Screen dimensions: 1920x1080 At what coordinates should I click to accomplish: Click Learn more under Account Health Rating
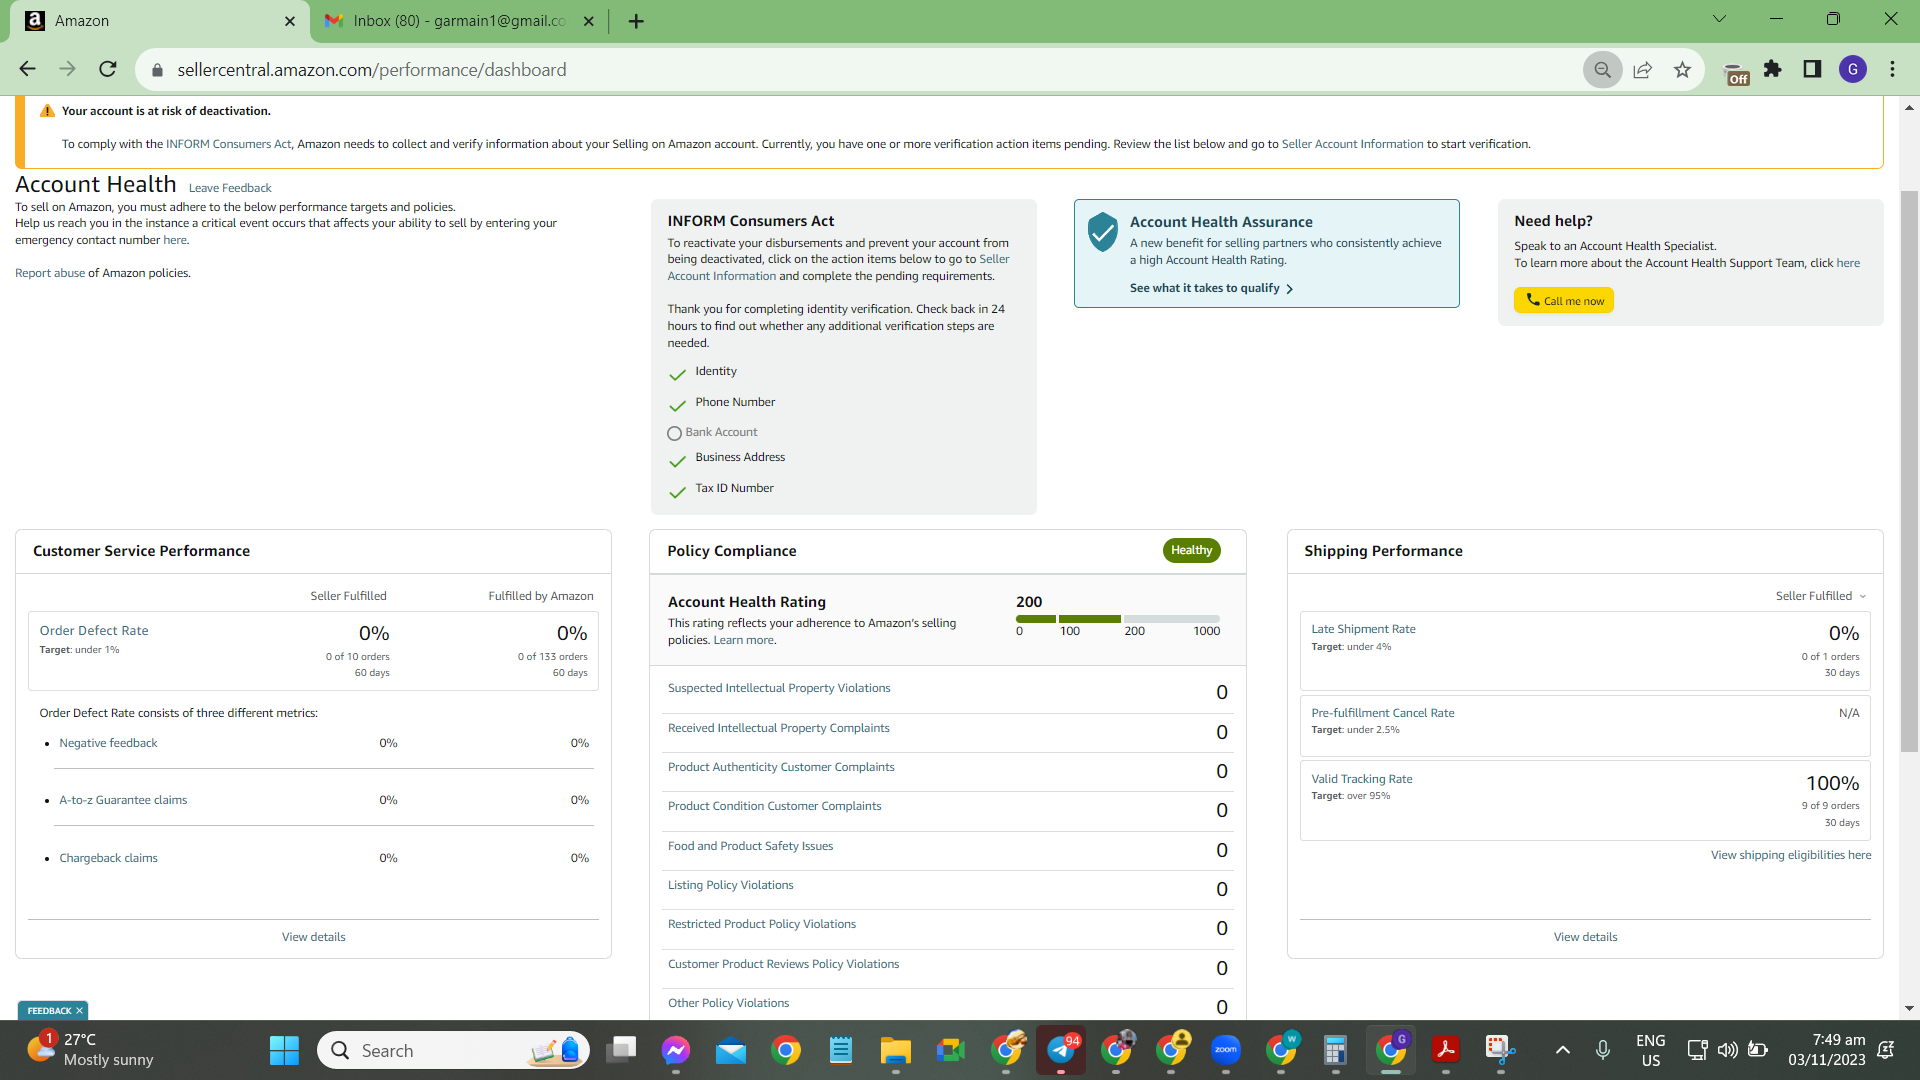coord(743,640)
